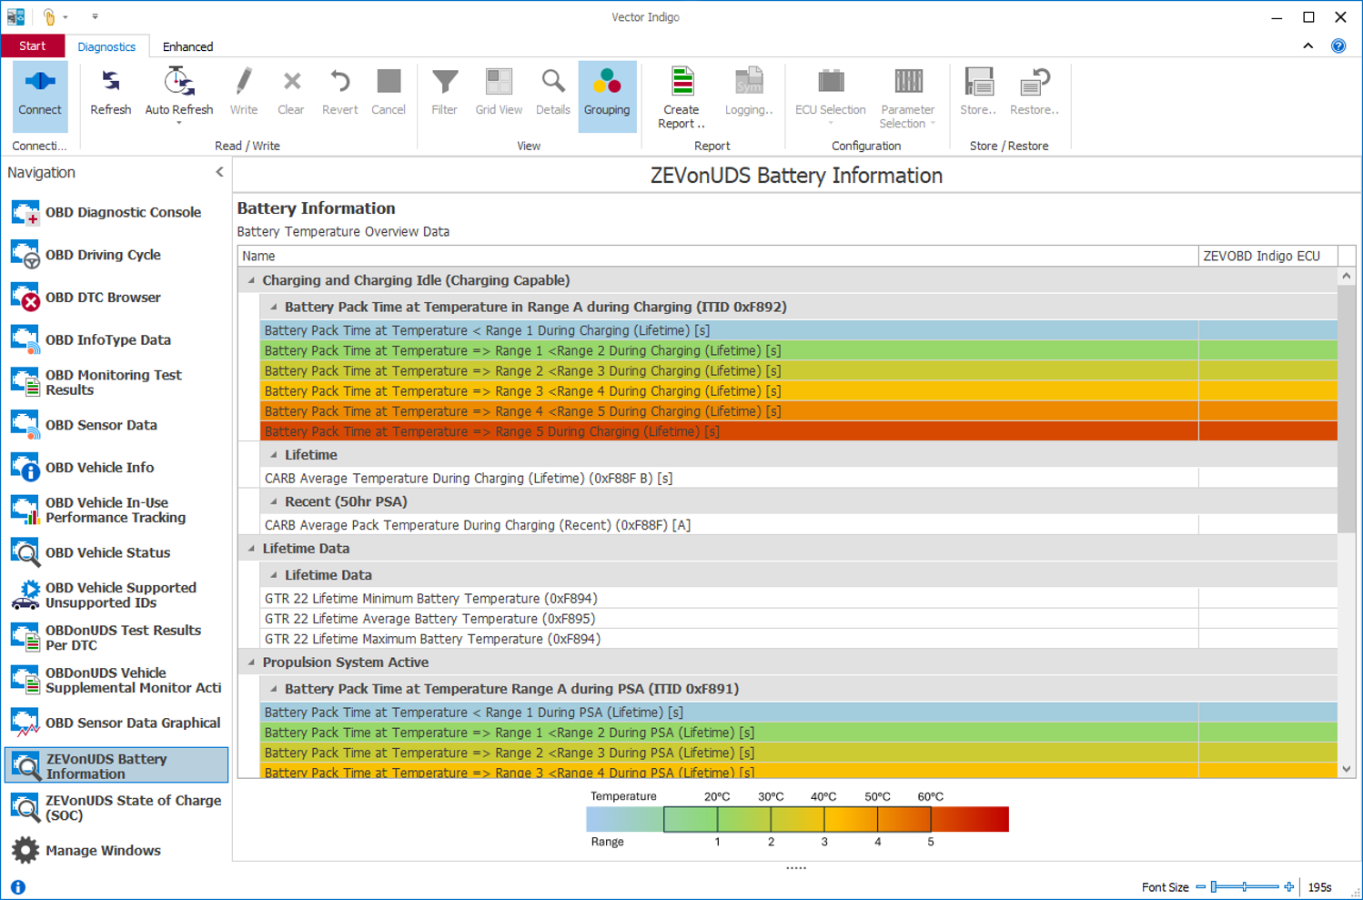Viewport: 1363px width, 900px height.
Task: Open Auto Refresh dropdown arrow
Action: [x=179, y=124]
